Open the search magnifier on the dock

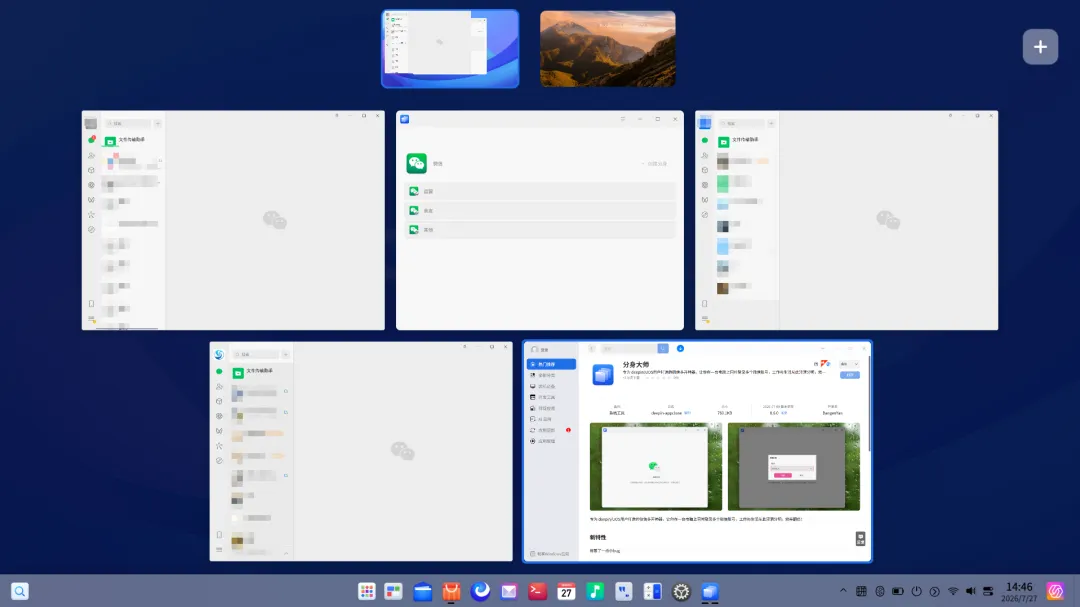pos(20,591)
